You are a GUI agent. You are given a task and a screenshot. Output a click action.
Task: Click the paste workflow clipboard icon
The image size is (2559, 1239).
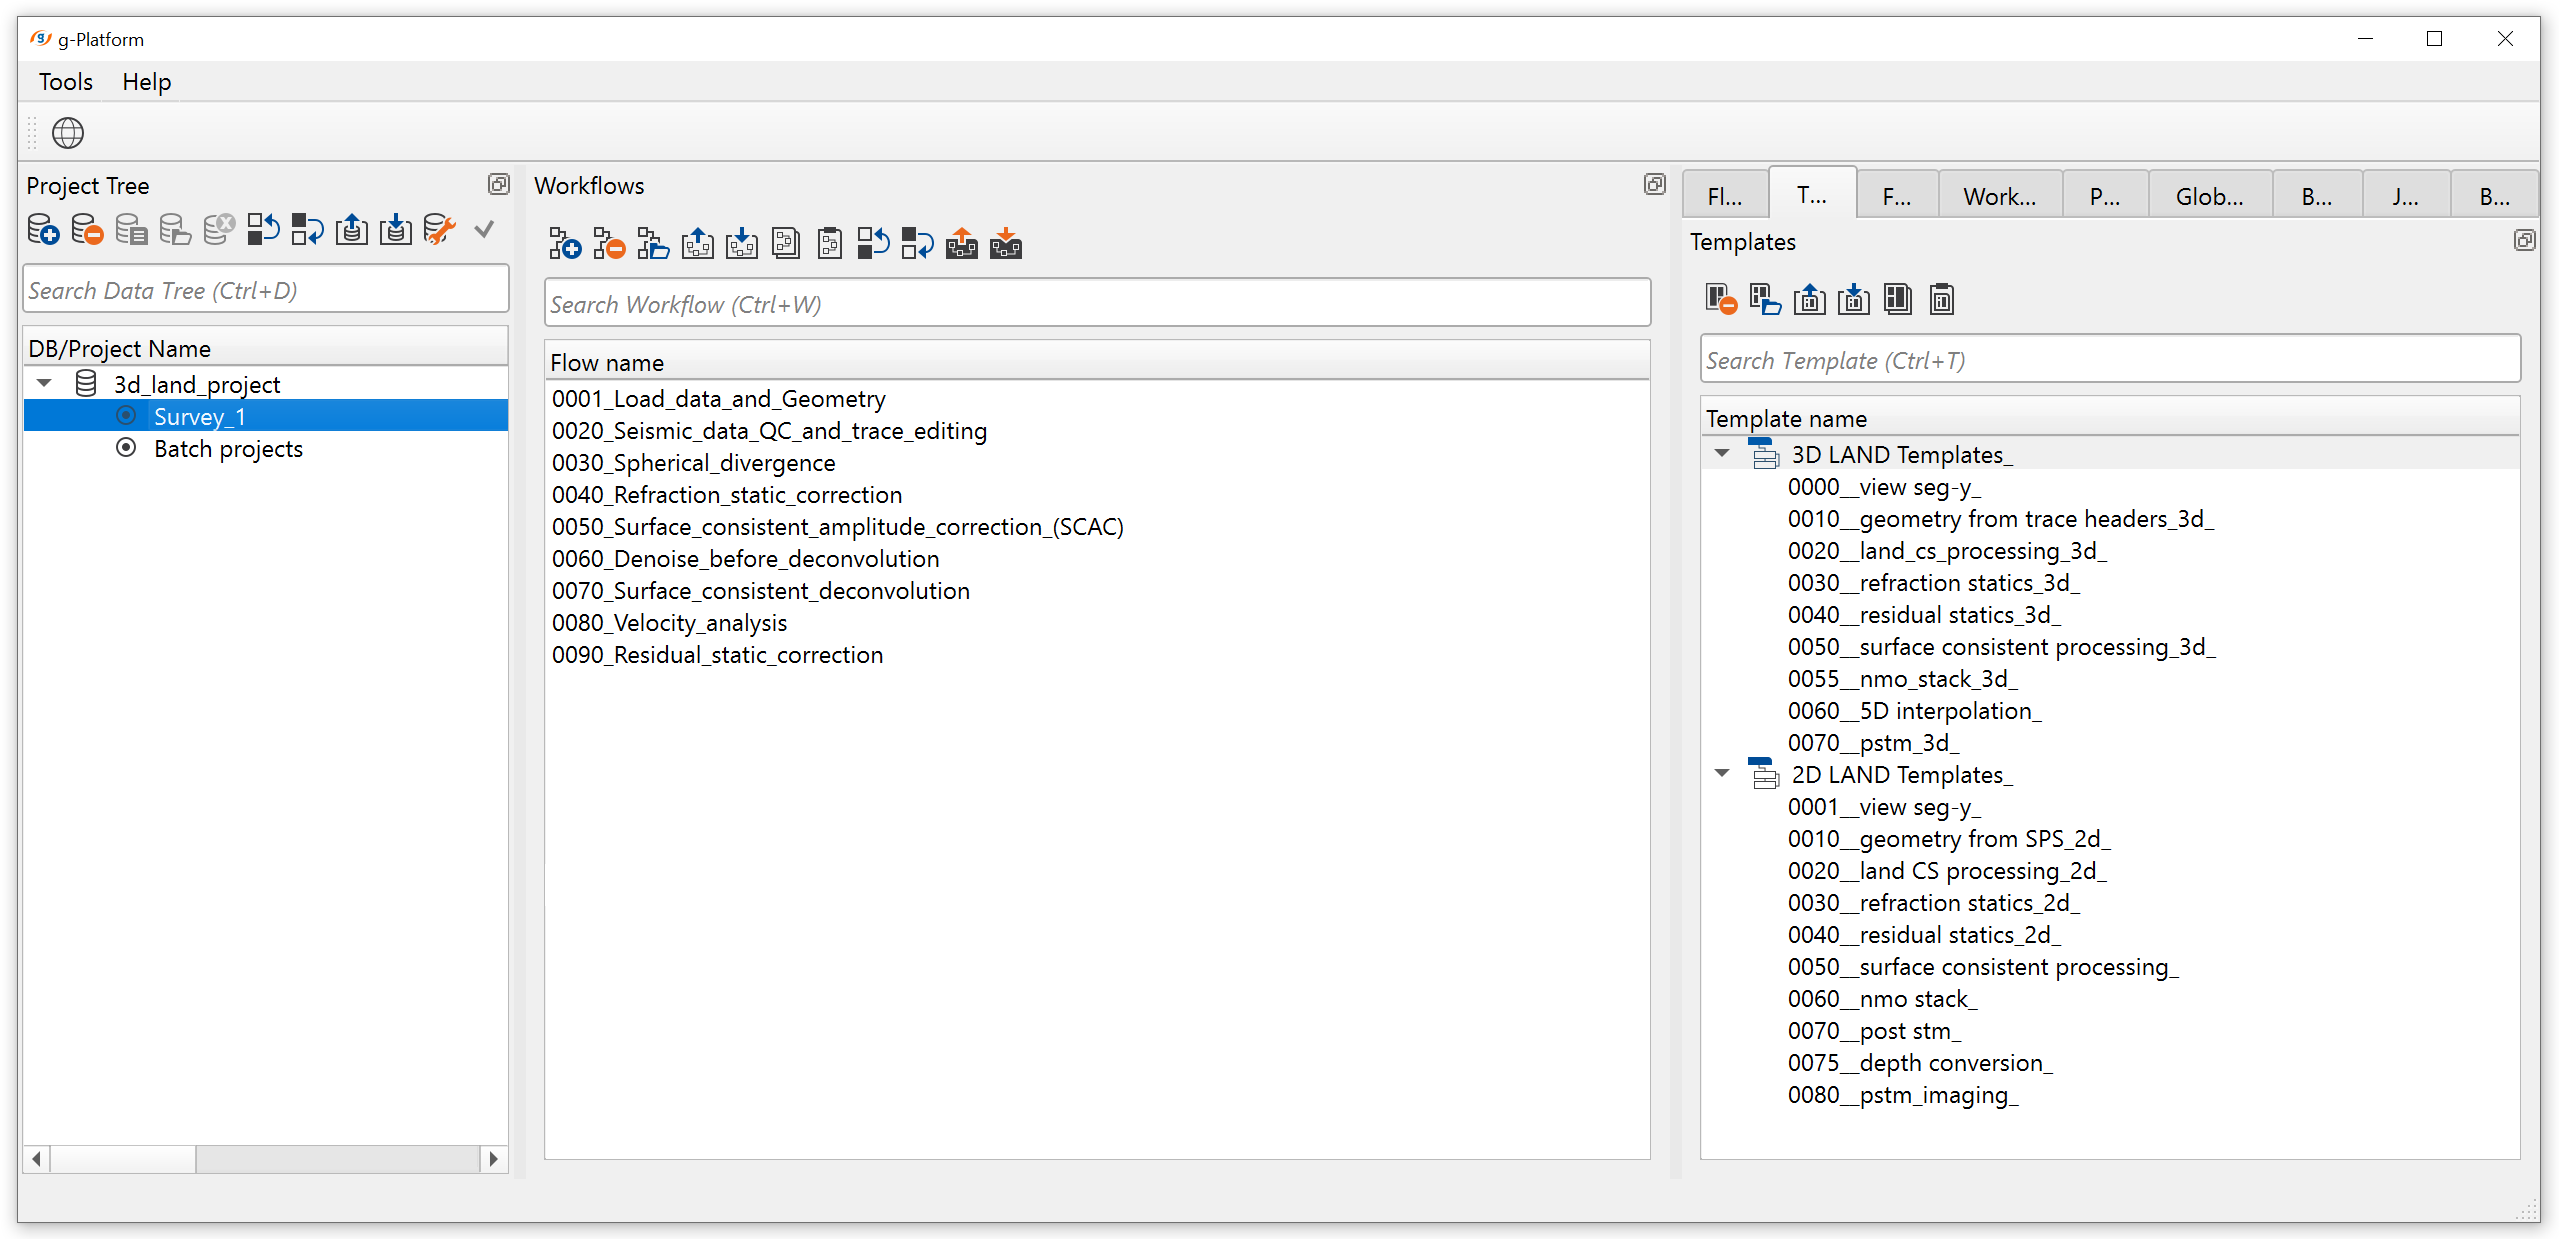[829, 244]
